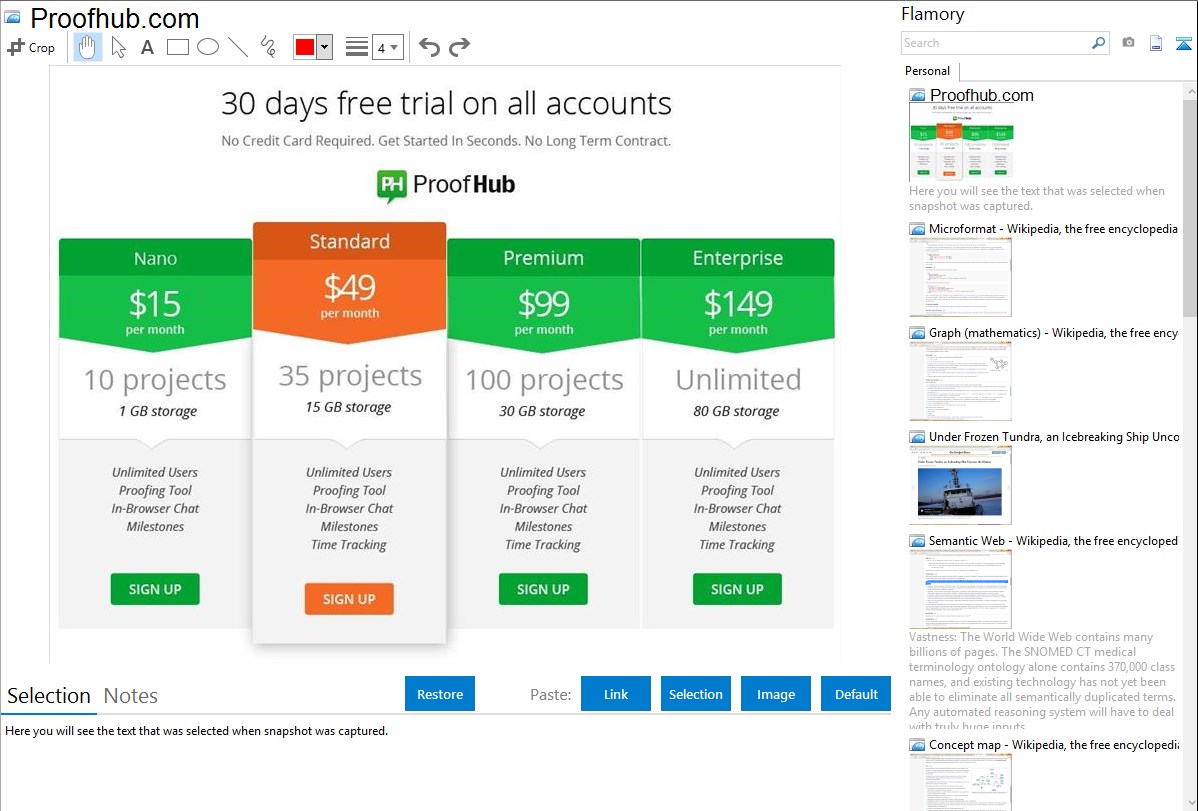The width and height of the screenshot is (1198, 811).
Task: Click the Enterprise plan $149 price
Action: pos(738,304)
